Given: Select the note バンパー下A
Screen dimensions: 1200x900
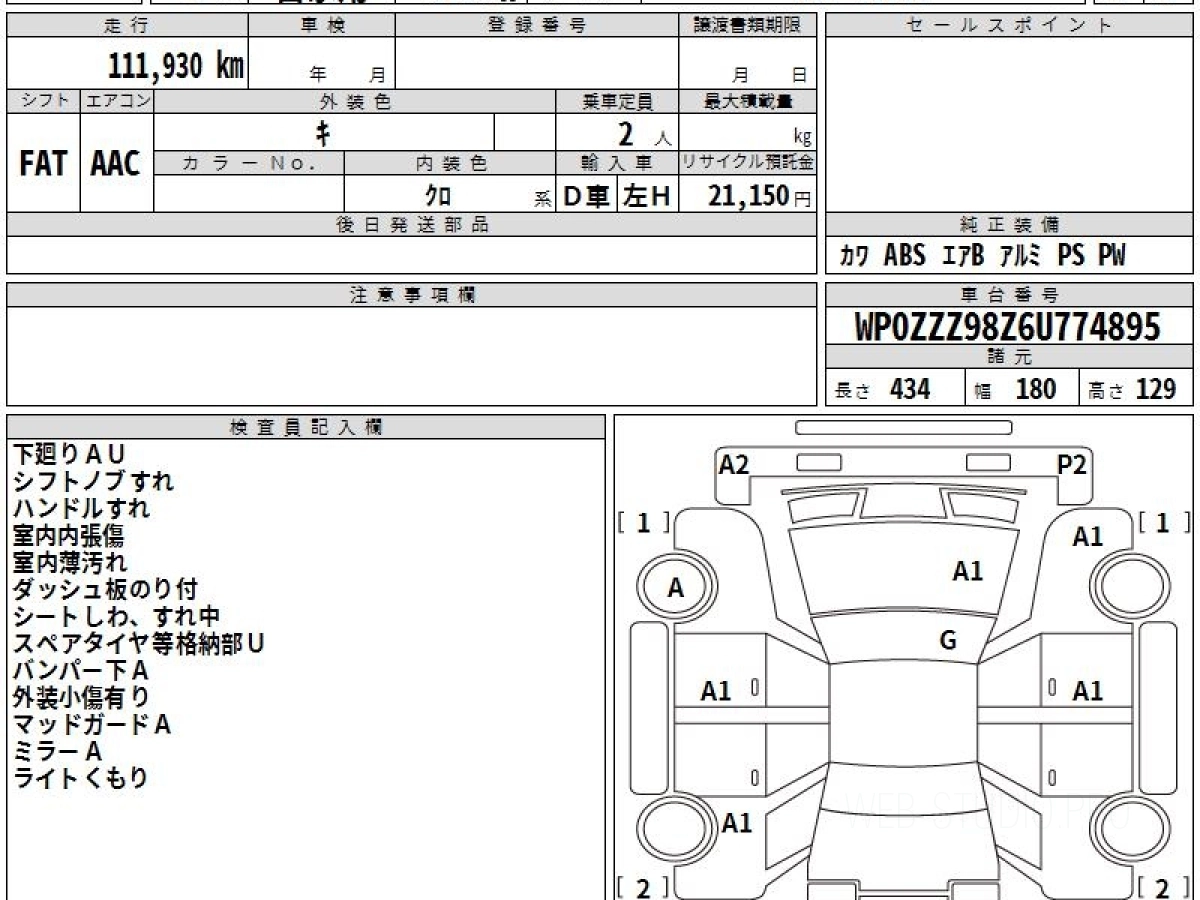Looking at the screenshot, I should pyautogui.click(x=81, y=670).
